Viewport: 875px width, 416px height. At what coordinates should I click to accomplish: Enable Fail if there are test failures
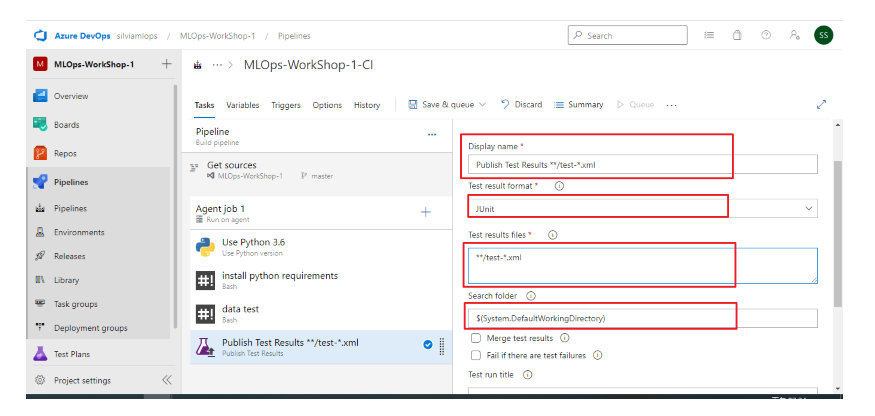click(476, 355)
